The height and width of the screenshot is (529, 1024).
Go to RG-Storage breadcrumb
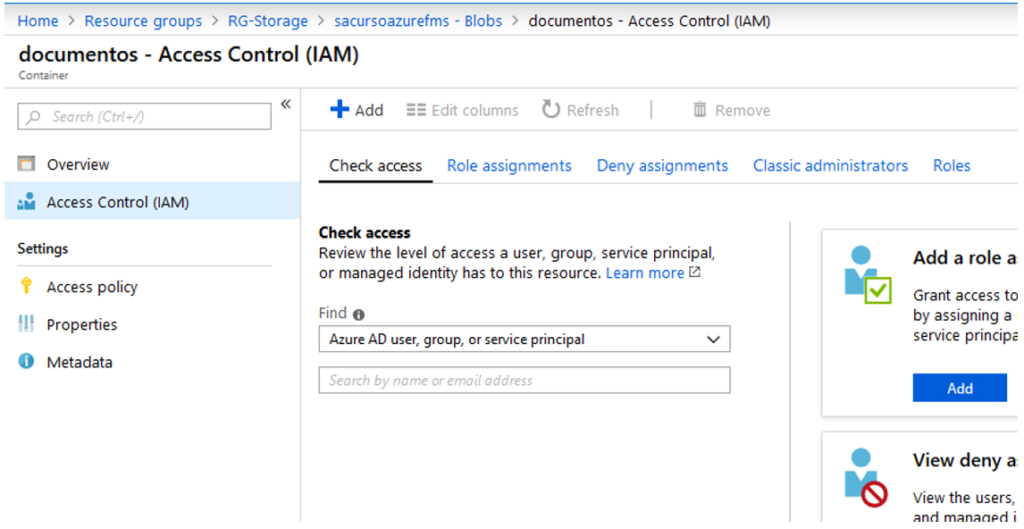pyautogui.click(x=268, y=21)
